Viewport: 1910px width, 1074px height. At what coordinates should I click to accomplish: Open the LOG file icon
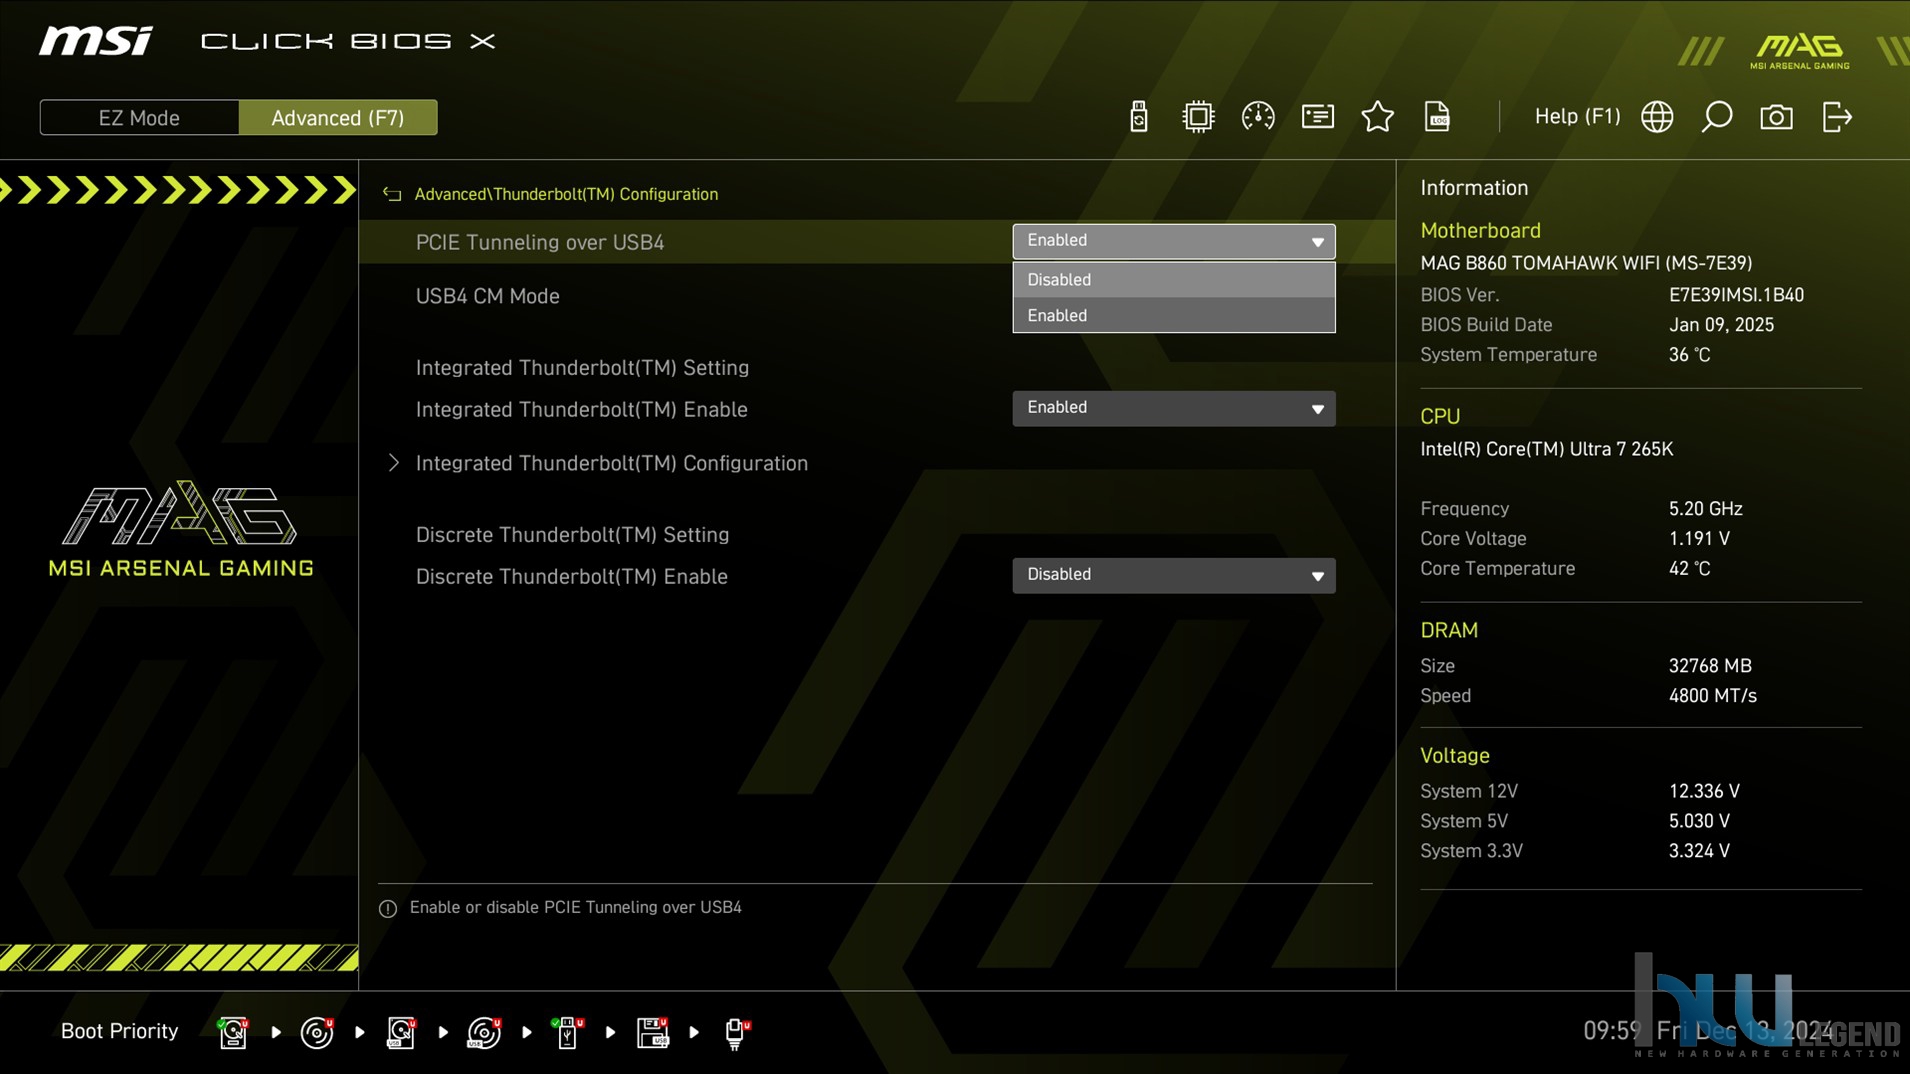pos(1437,117)
